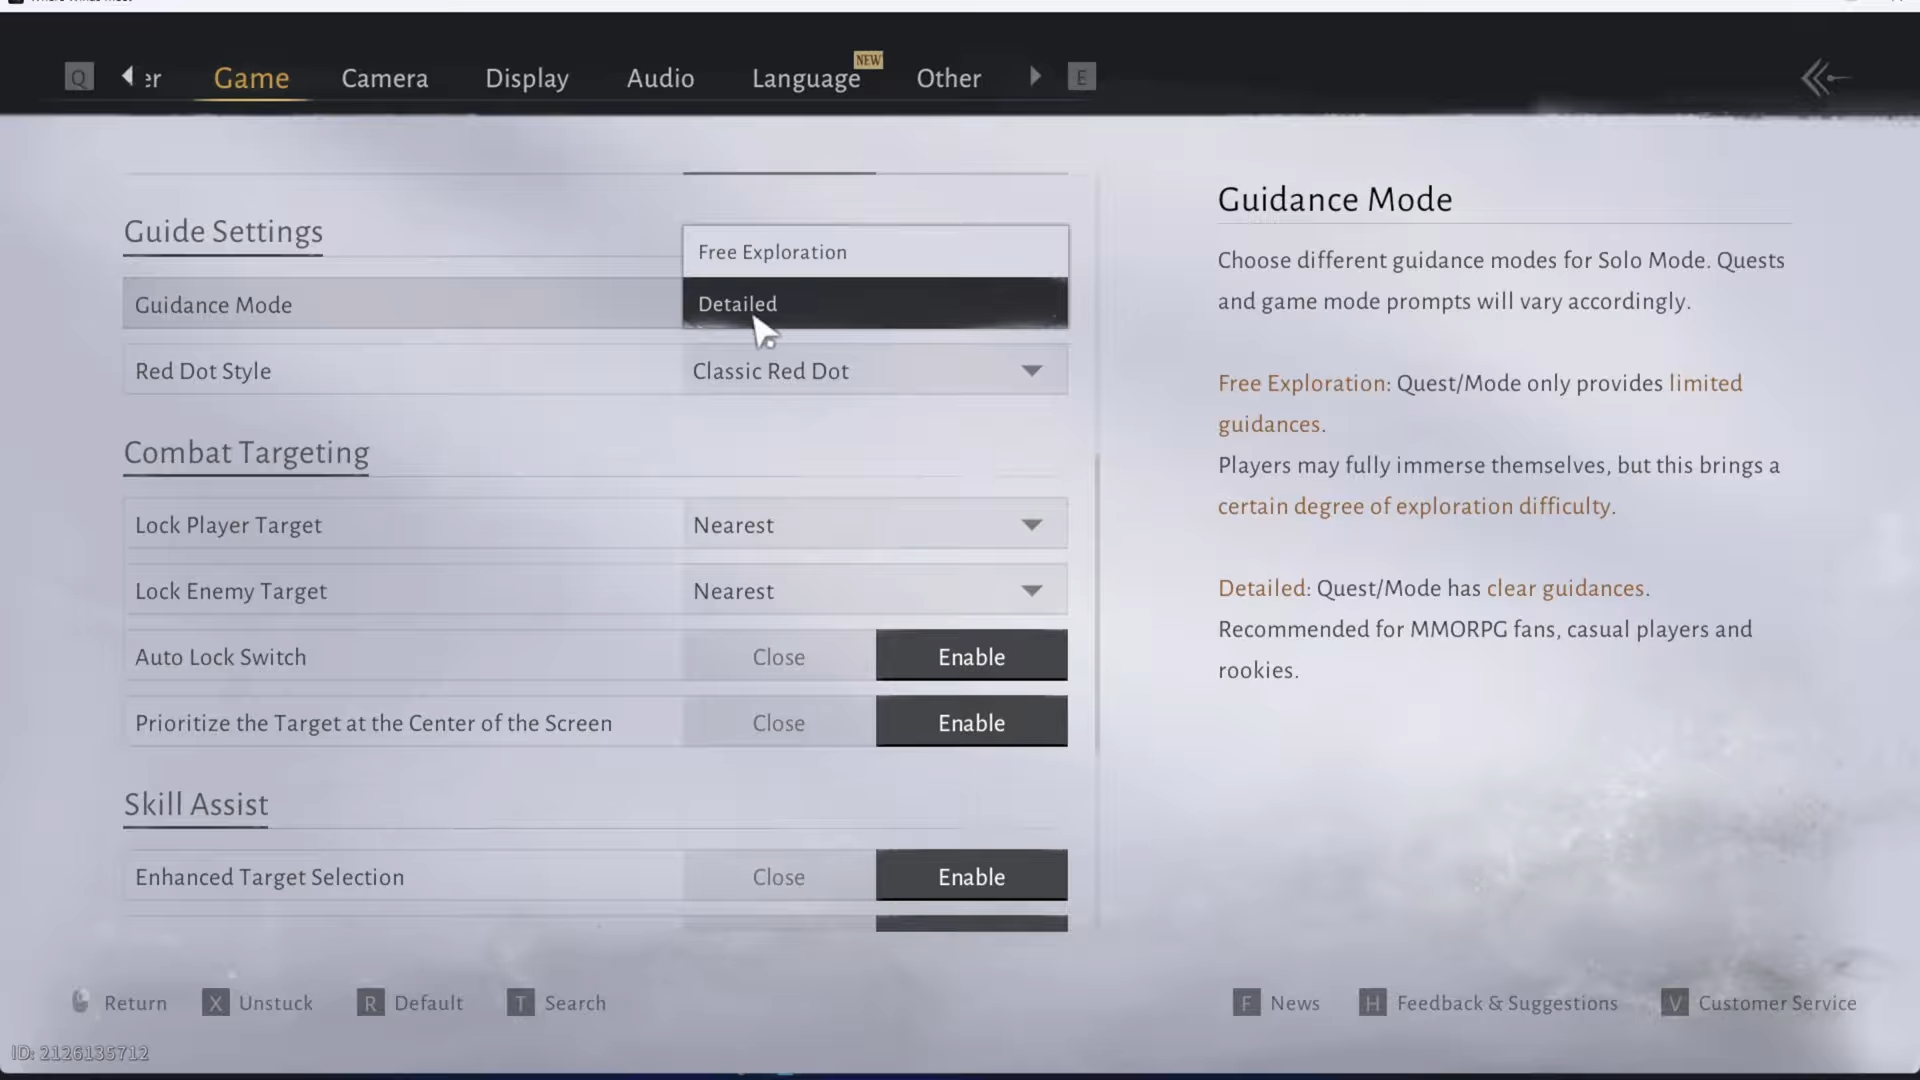The image size is (1920, 1080).
Task: Open the Language settings tab
Action: click(x=805, y=78)
